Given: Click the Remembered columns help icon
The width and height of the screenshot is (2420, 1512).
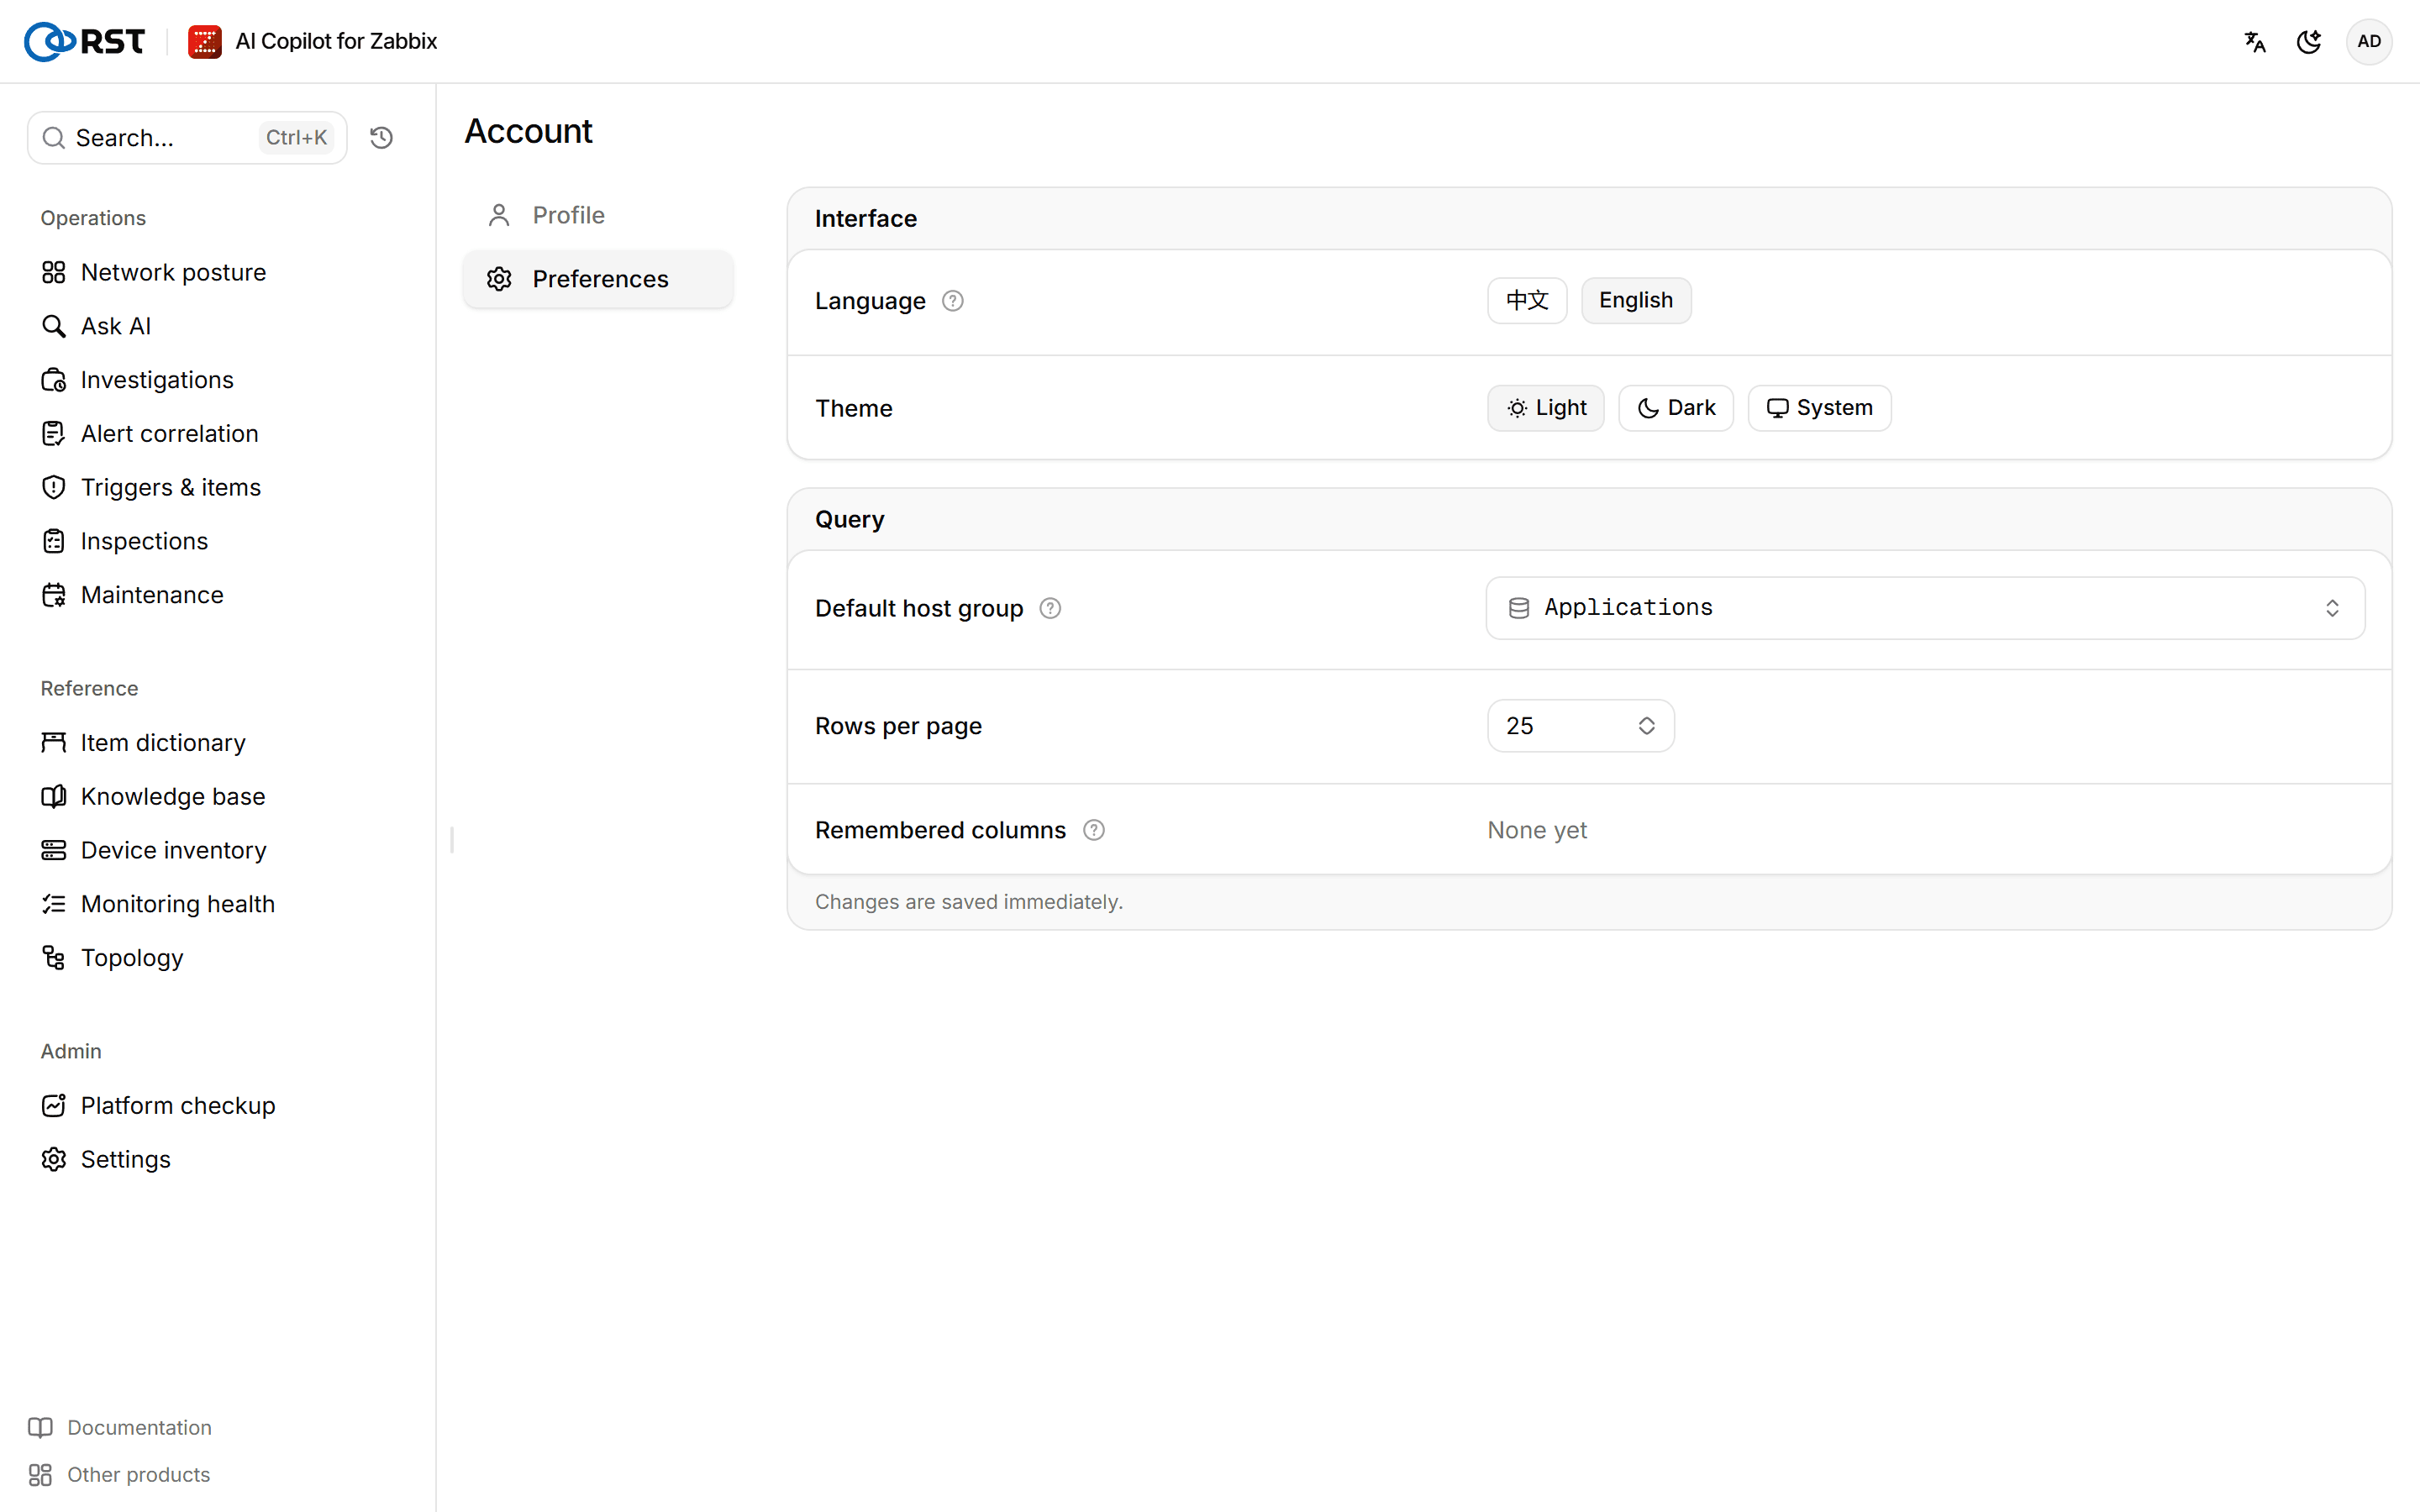Looking at the screenshot, I should [1094, 830].
